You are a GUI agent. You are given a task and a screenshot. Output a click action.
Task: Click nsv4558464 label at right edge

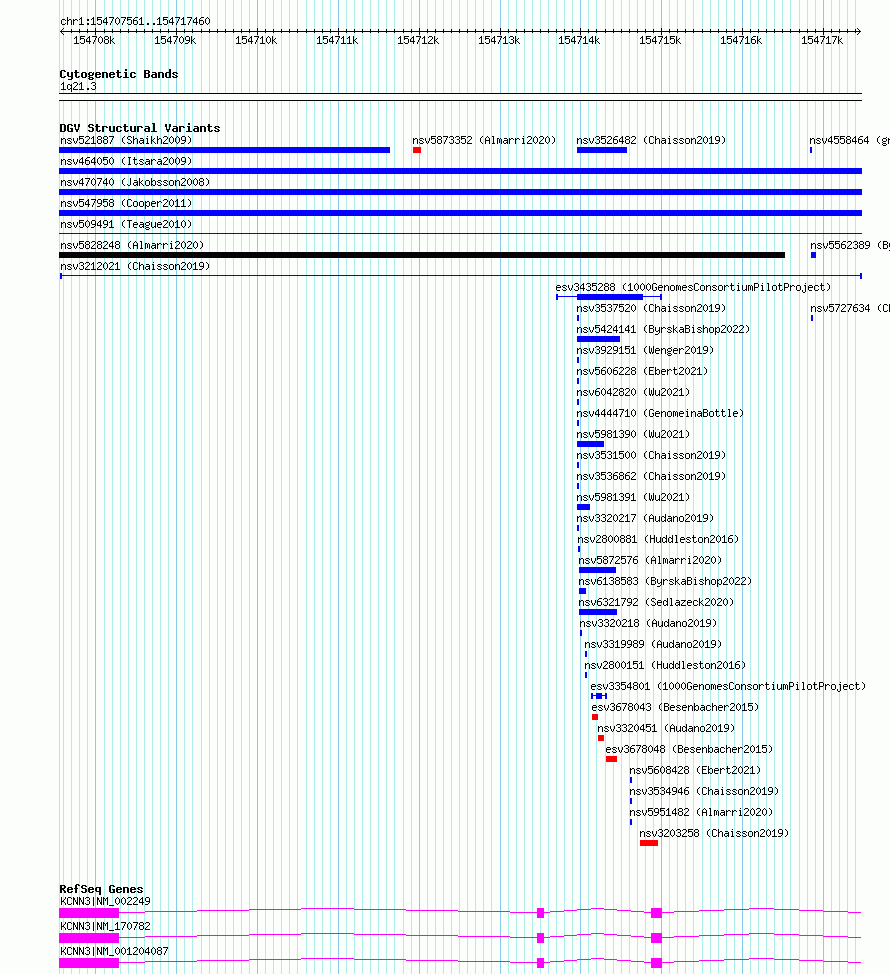point(849,140)
